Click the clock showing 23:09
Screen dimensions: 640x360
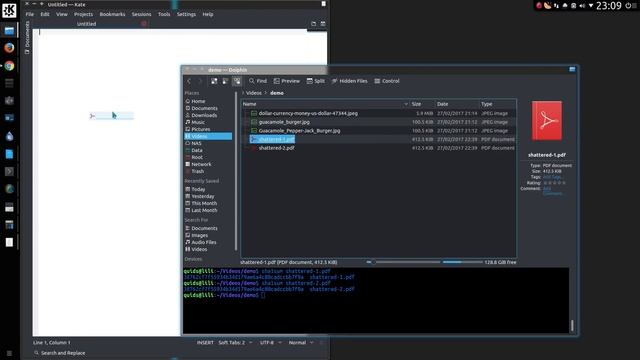tap(609, 6)
